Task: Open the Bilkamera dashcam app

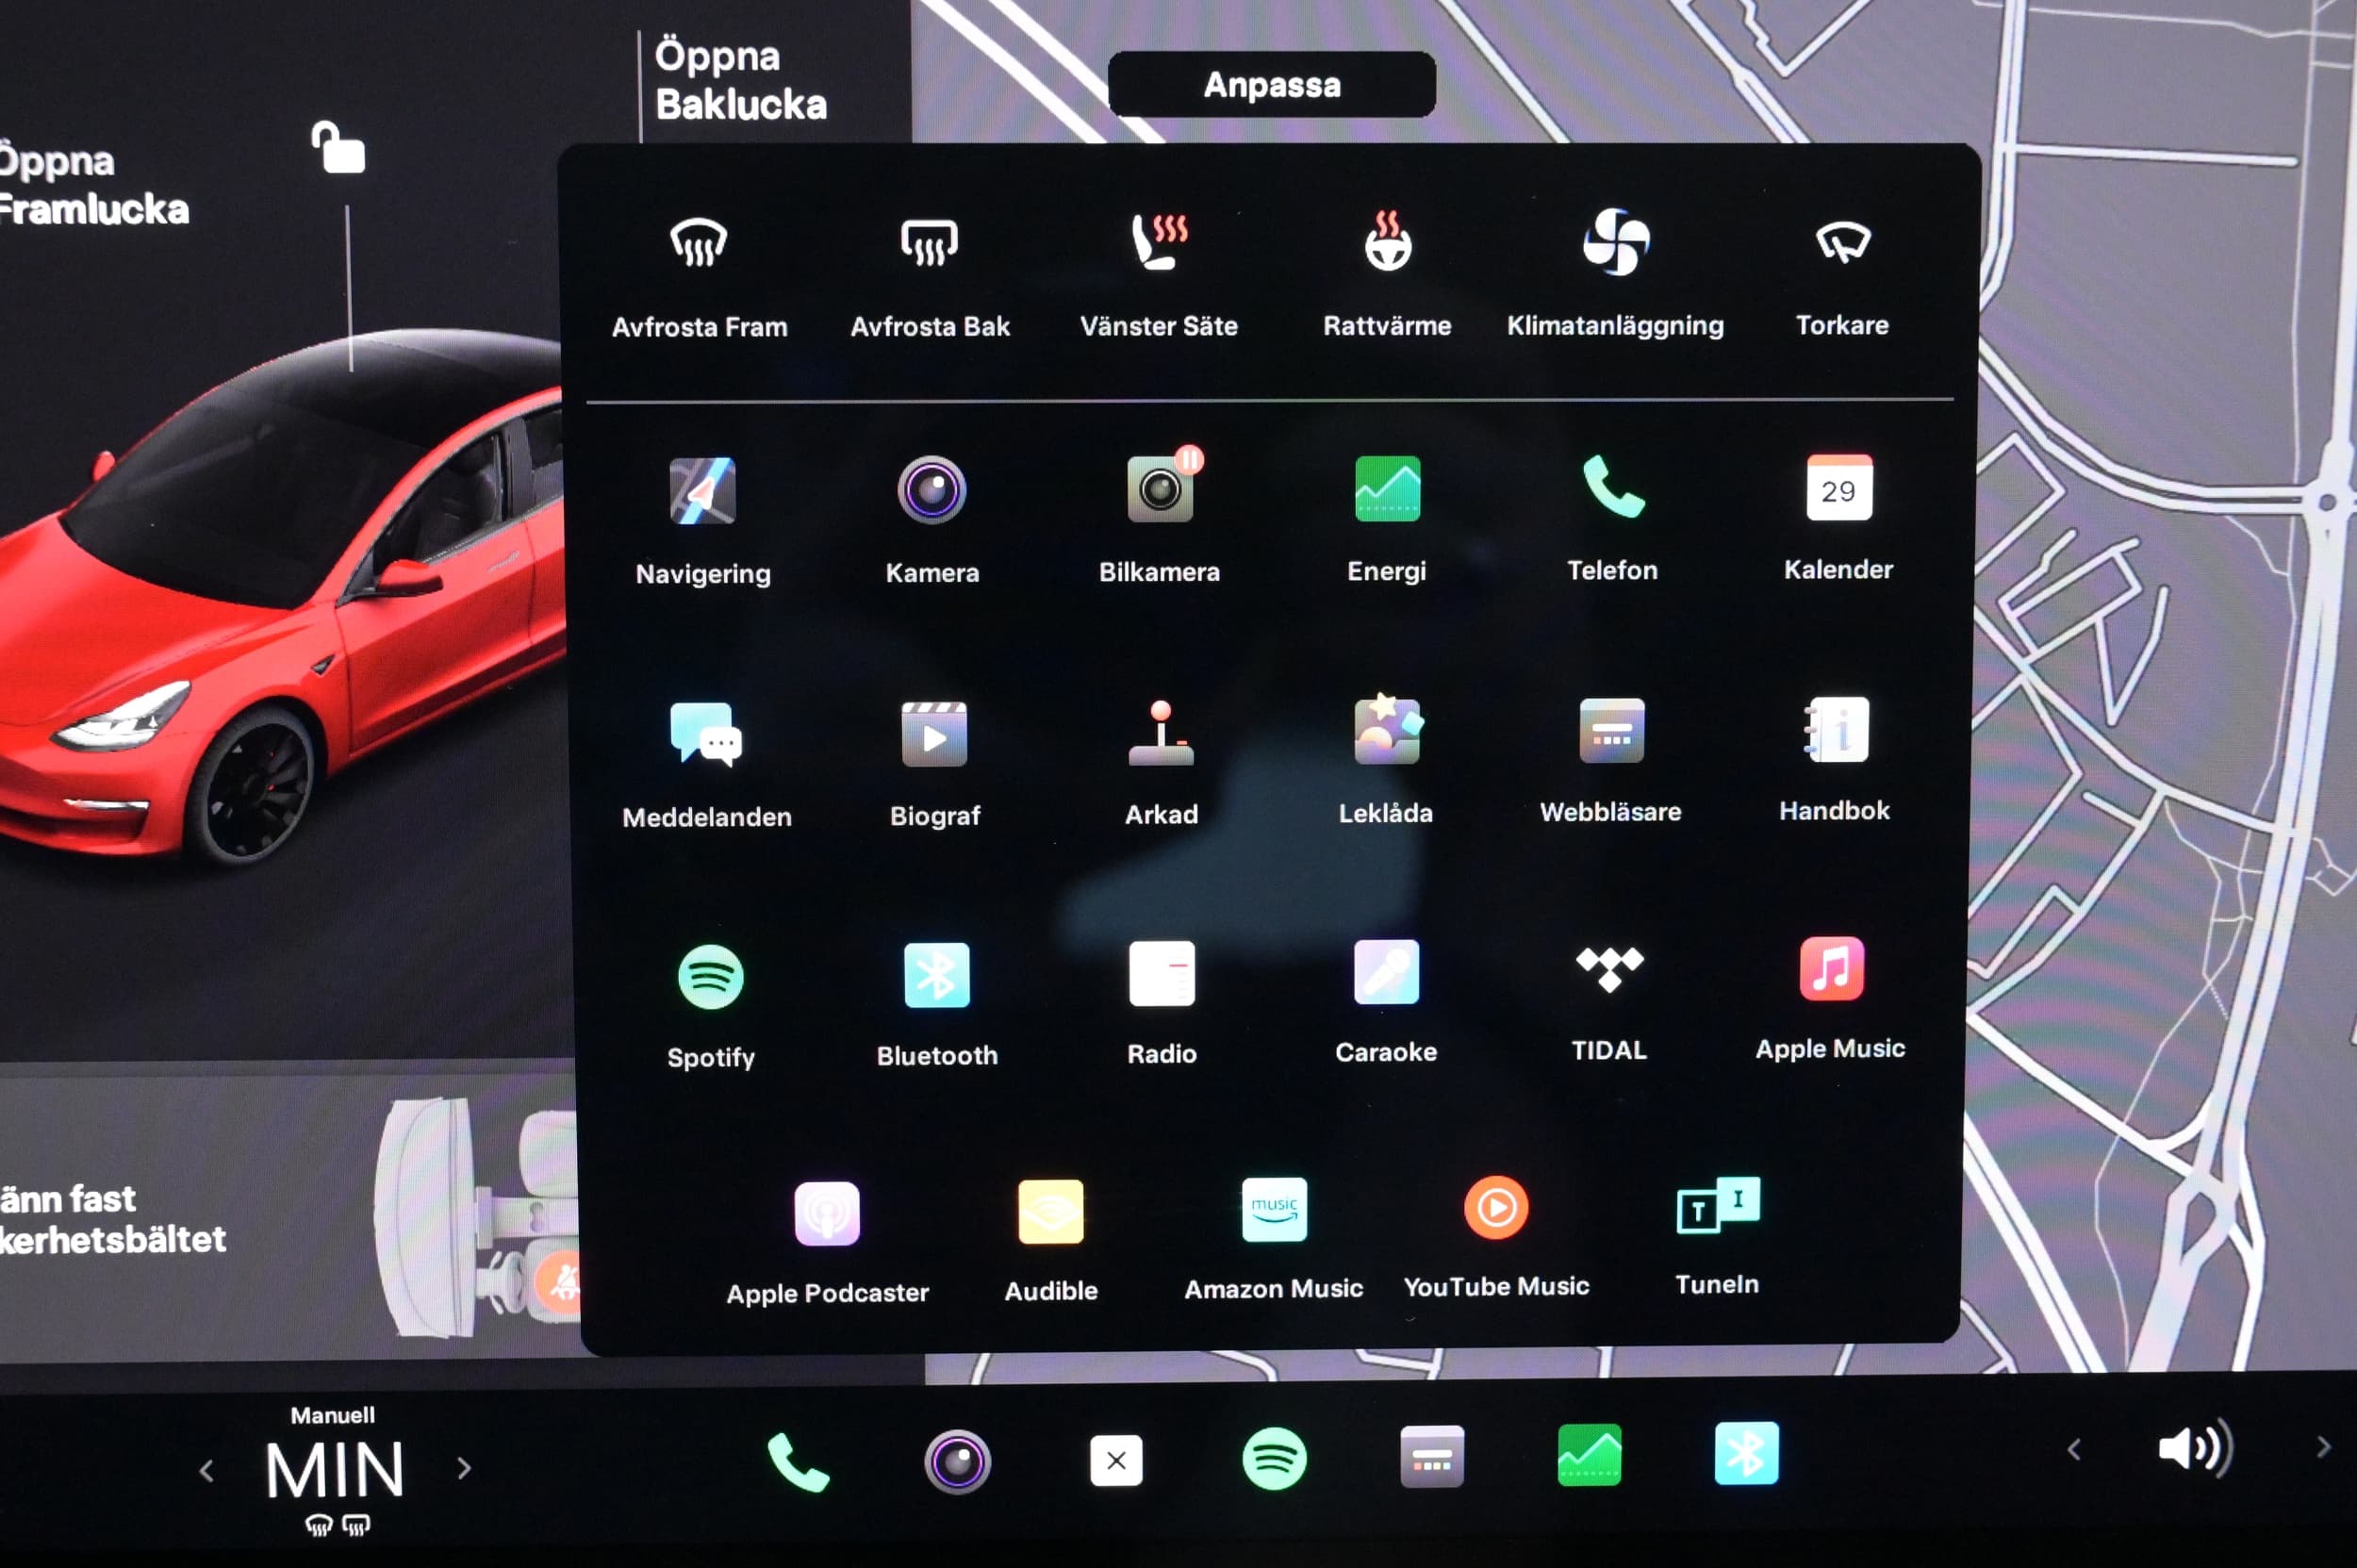Action: point(1159,516)
